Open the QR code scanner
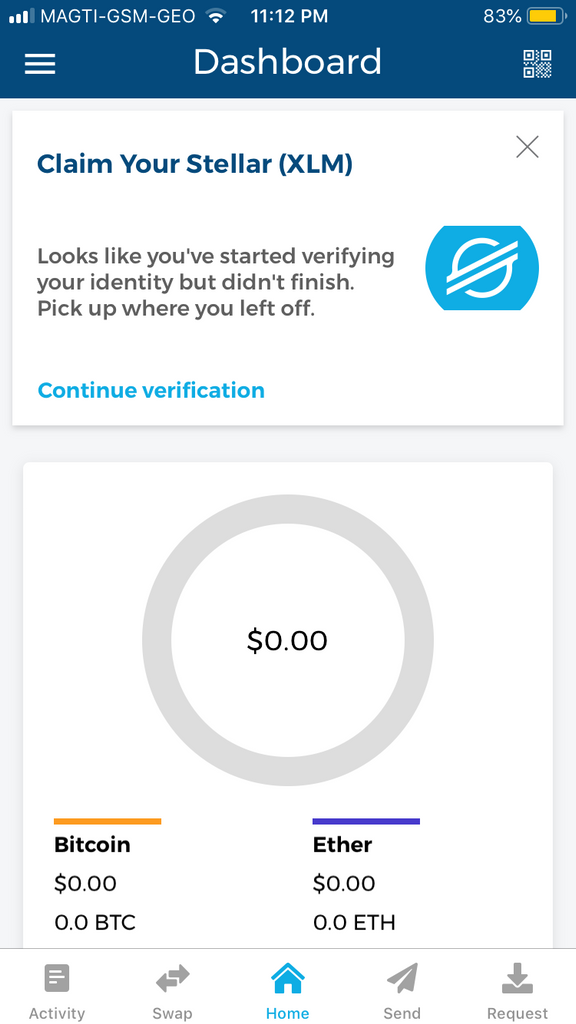 (x=537, y=63)
